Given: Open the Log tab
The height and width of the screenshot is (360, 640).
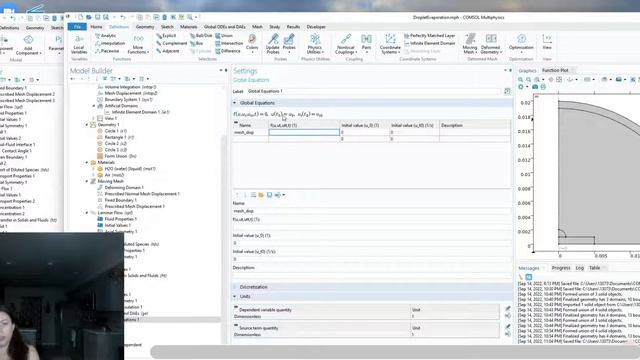Looking at the screenshot, I should click(580, 268).
